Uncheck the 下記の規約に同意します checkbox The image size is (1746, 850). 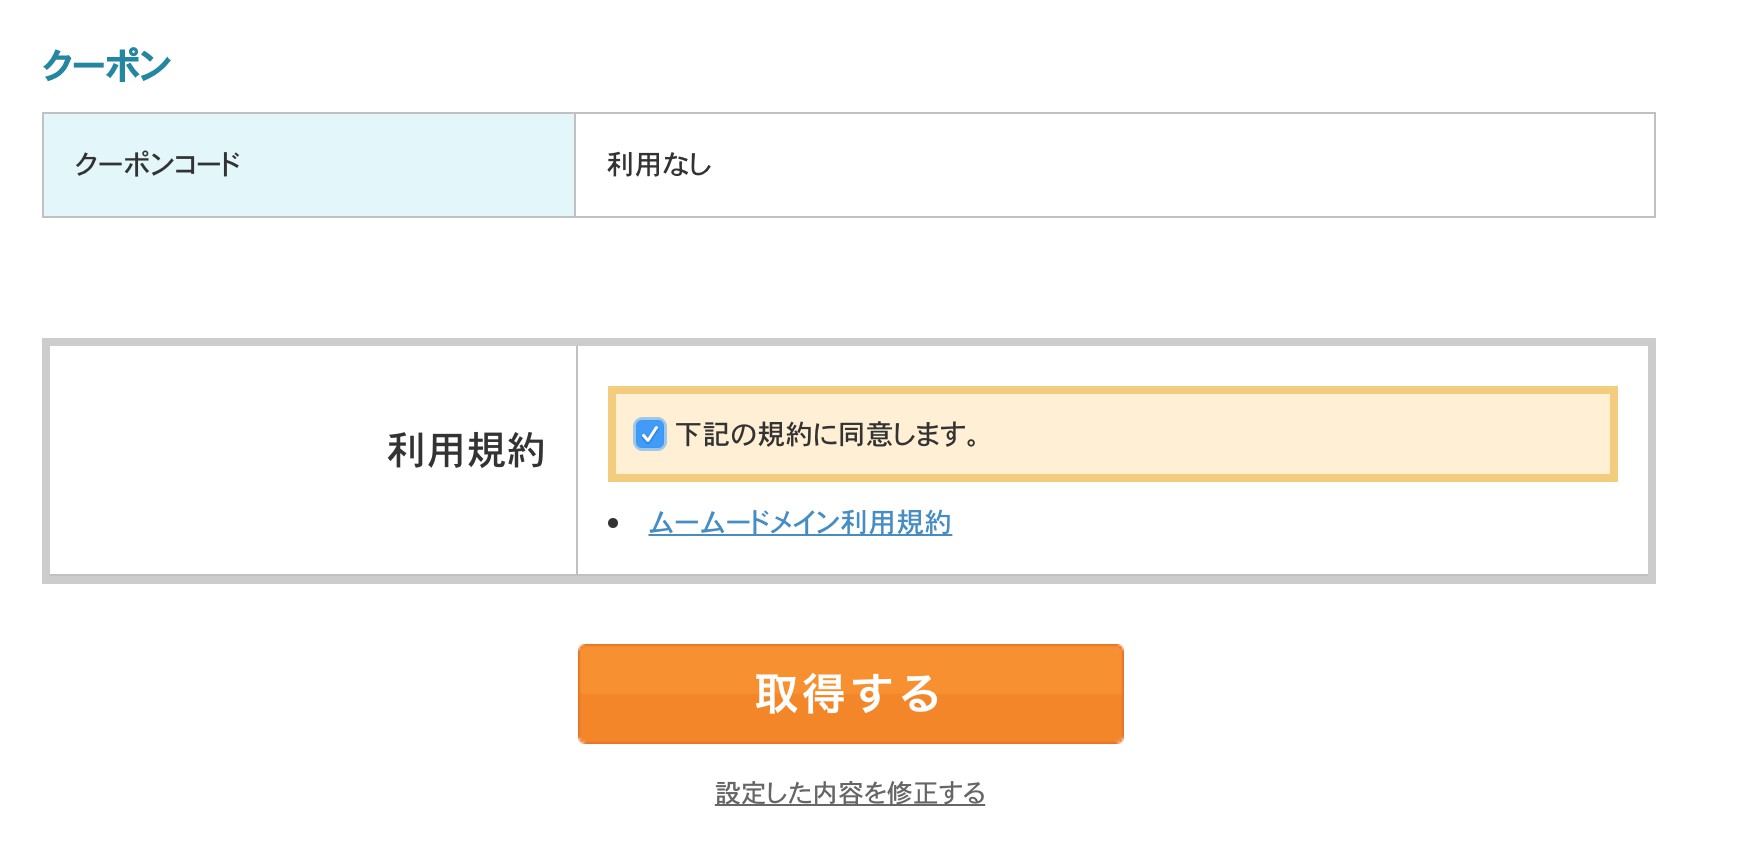650,434
